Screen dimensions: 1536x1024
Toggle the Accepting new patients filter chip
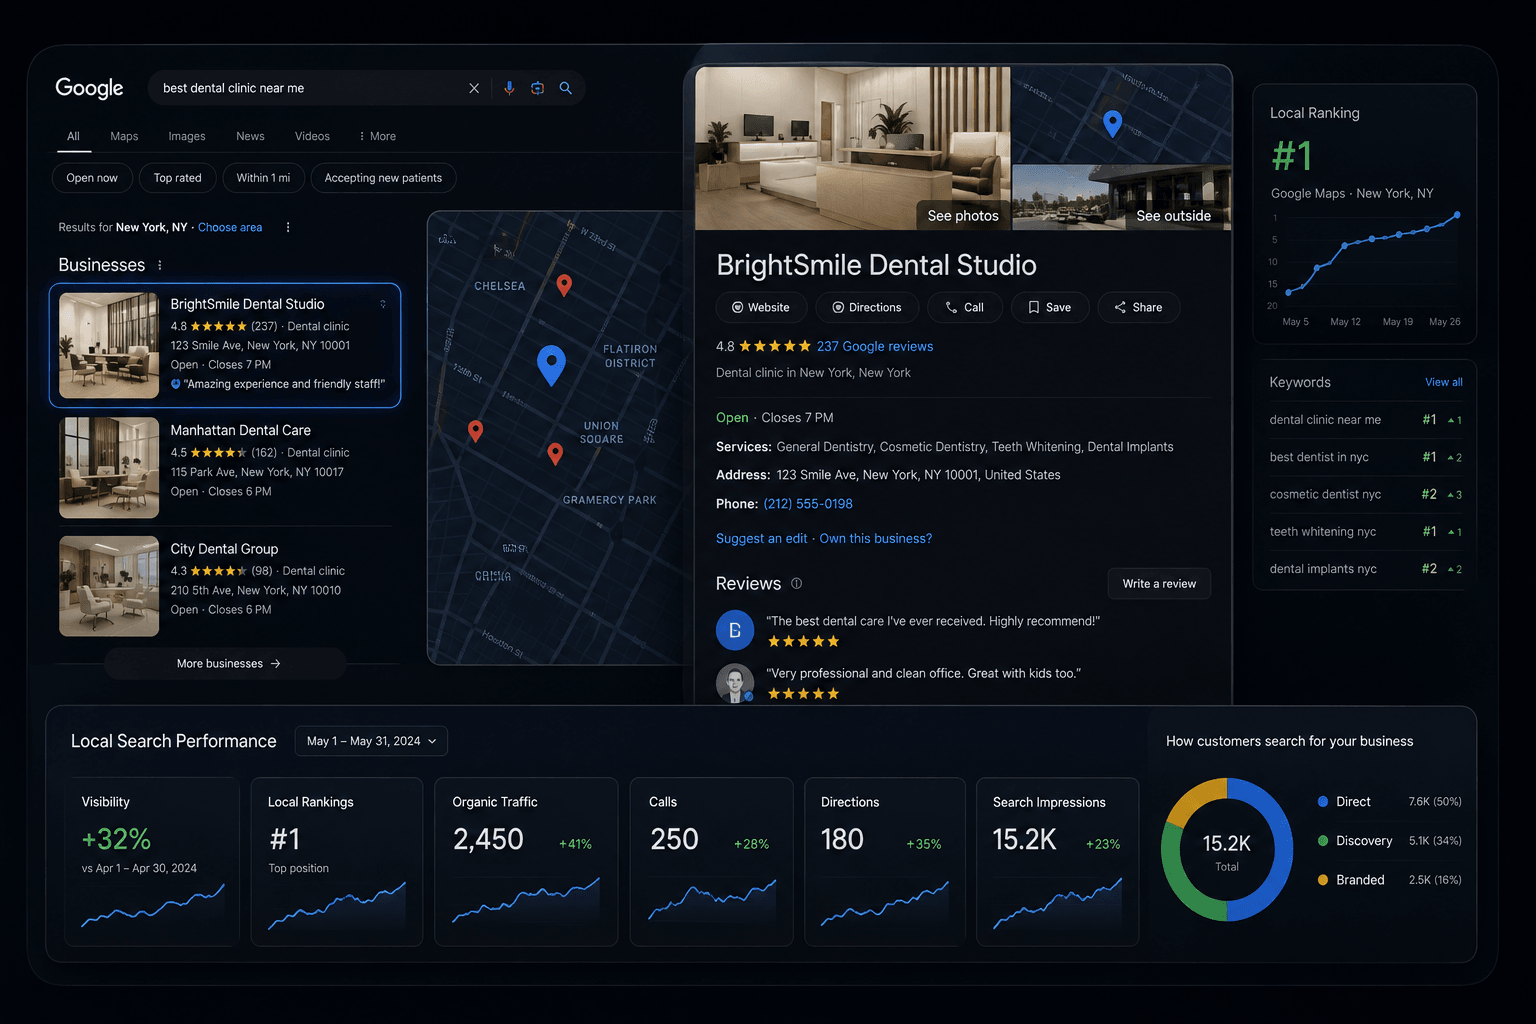[383, 178]
